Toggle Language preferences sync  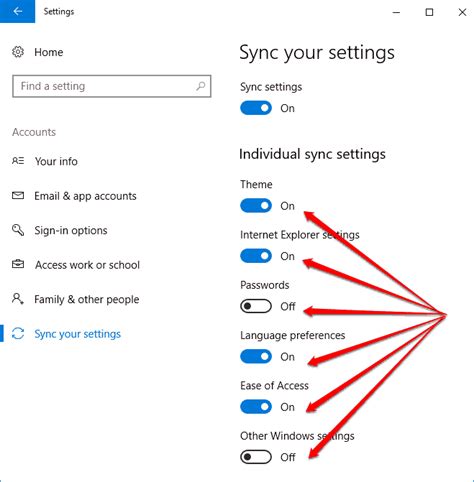256,357
